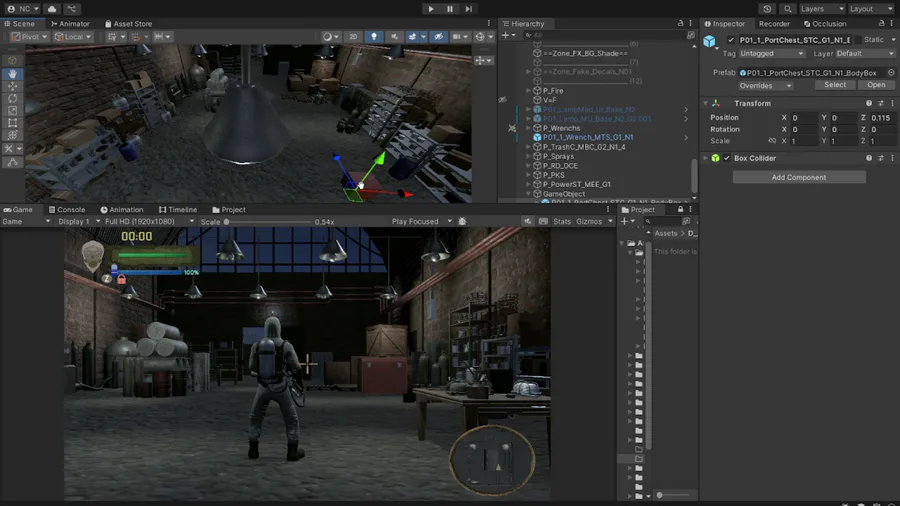
Task: Collapse the GameObject hierarchy item
Action: pos(528,194)
